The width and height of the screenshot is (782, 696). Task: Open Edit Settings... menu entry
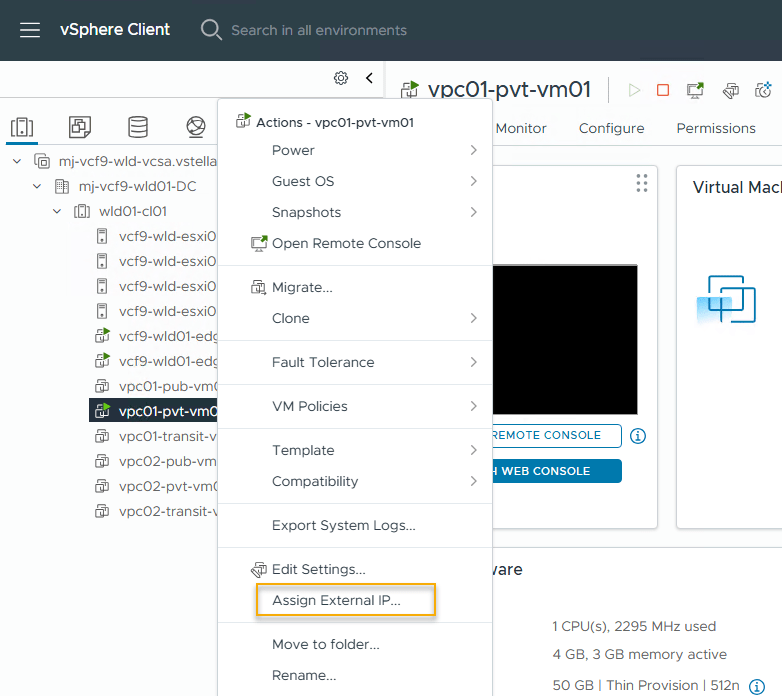tap(355, 569)
